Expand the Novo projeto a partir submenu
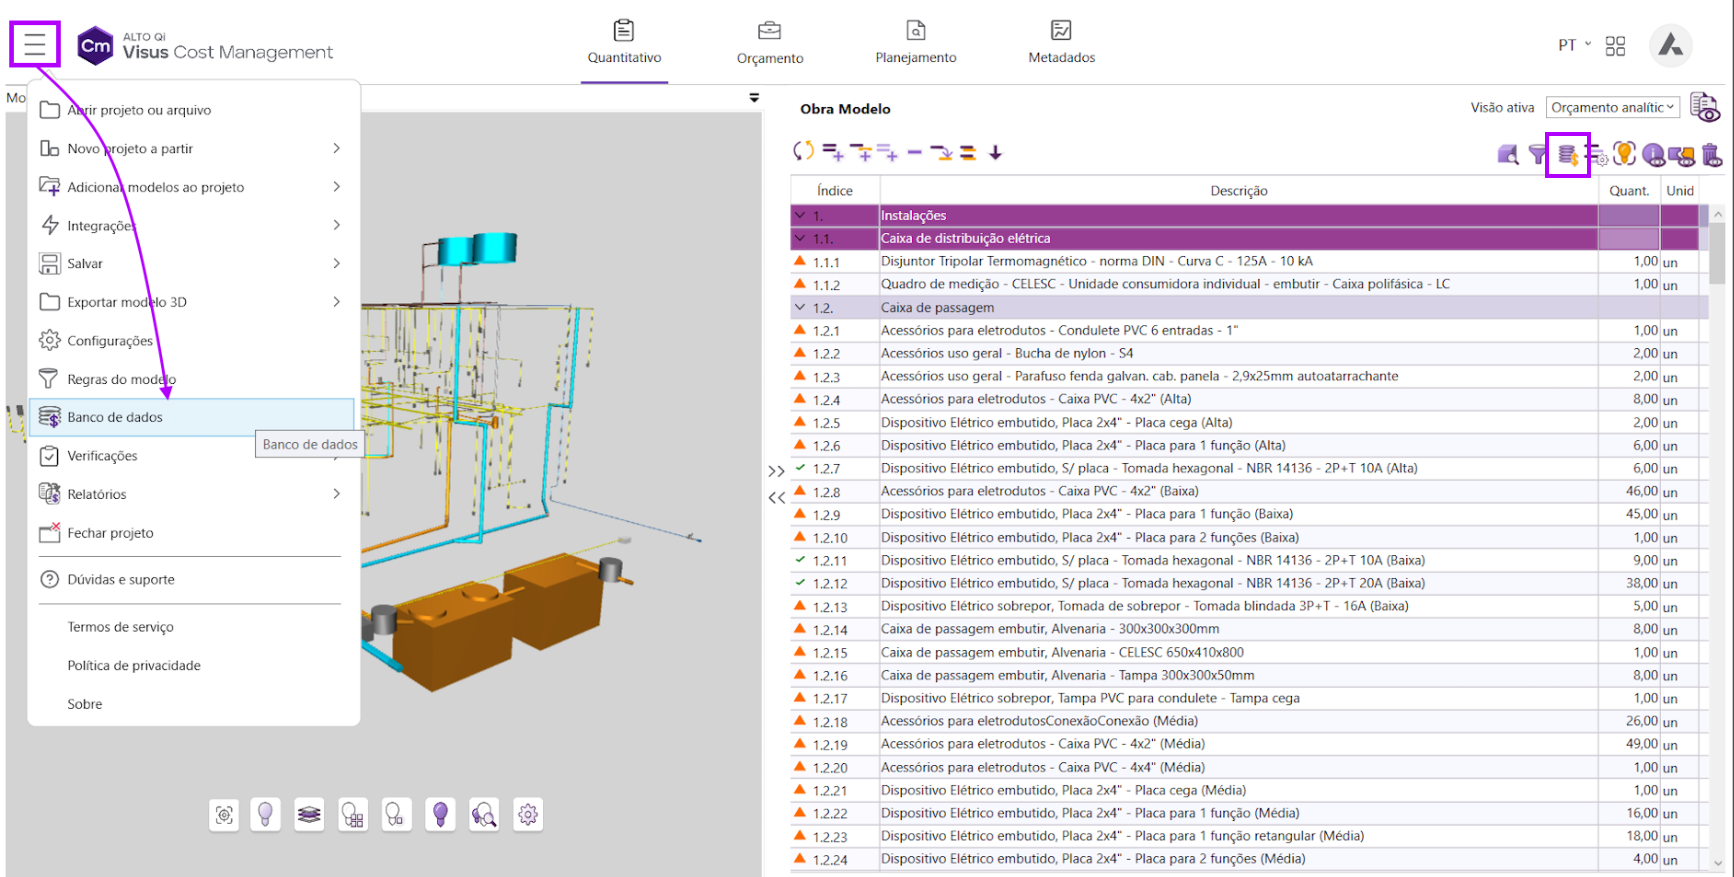The height and width of the screenshot is (877, 1734). pos(336,148)
